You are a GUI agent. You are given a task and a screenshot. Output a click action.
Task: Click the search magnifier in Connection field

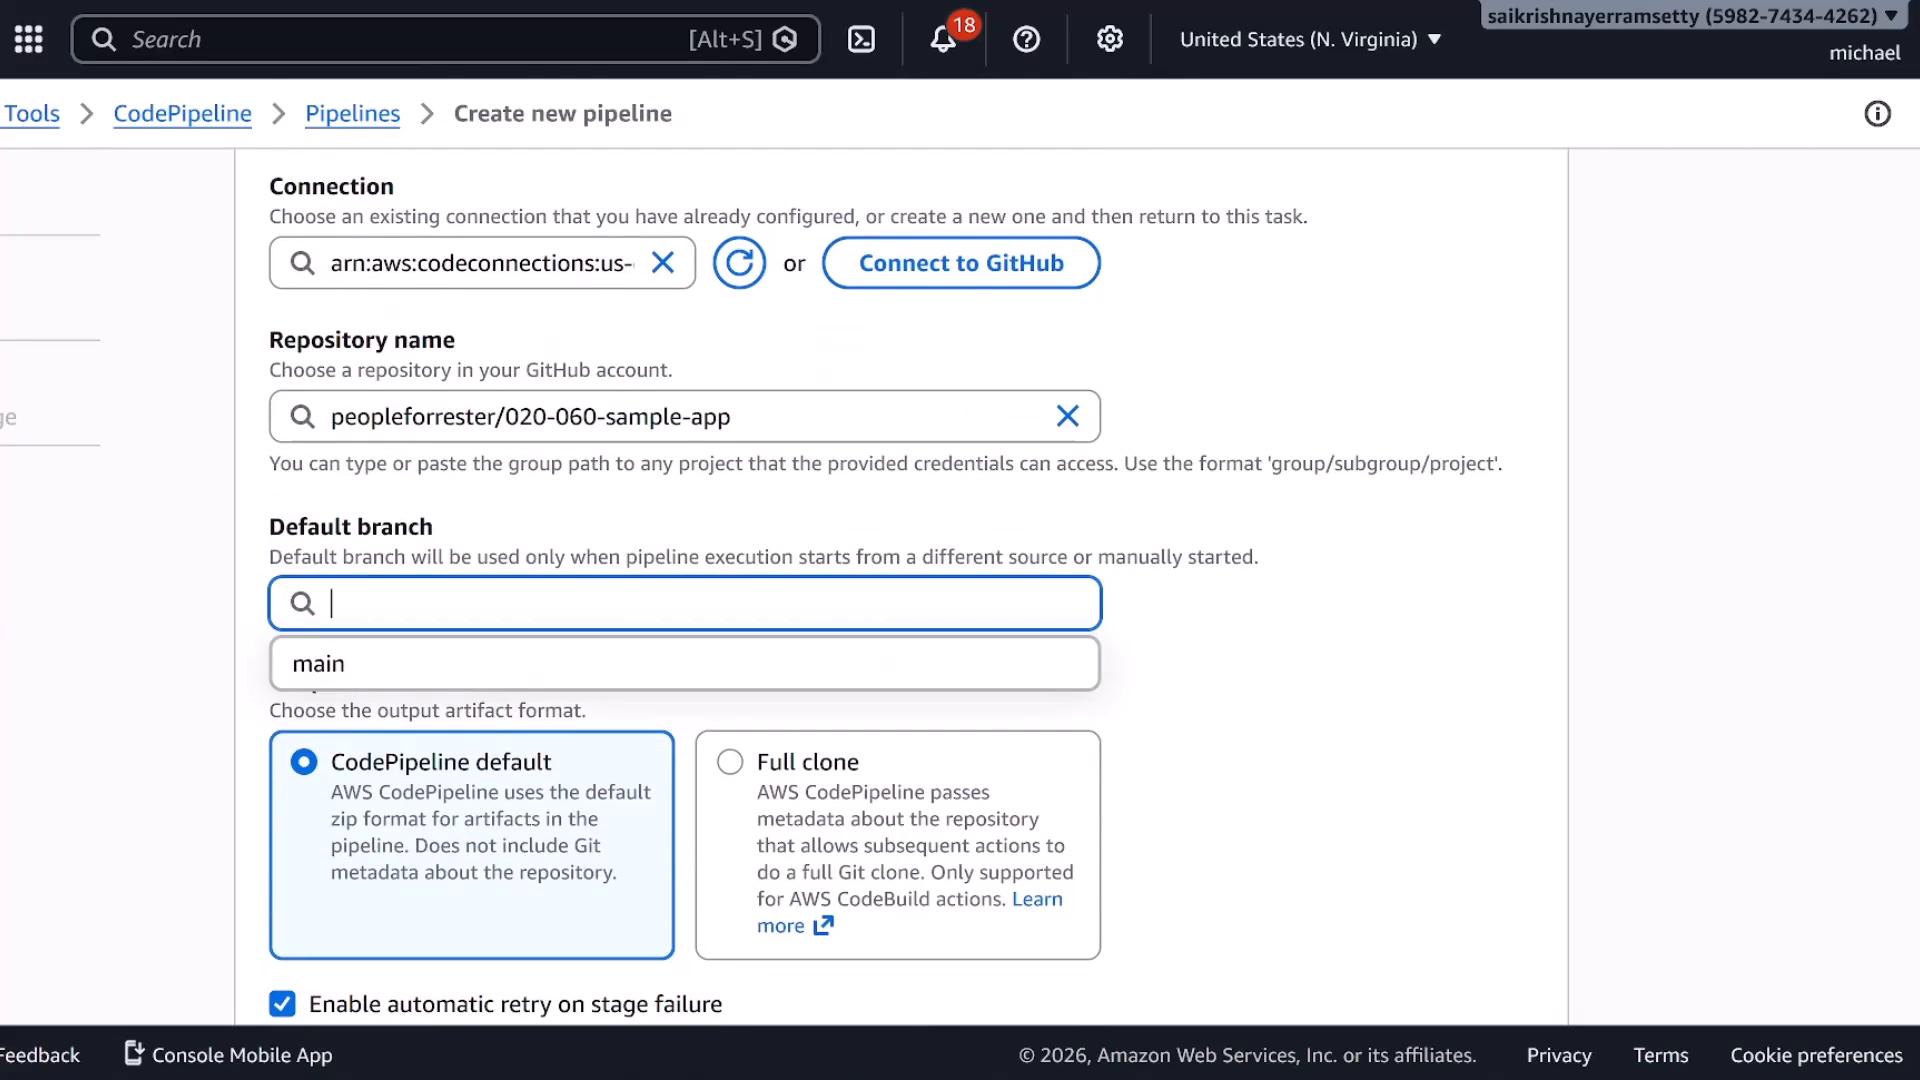pyautogui.click(x=302, y=263)
